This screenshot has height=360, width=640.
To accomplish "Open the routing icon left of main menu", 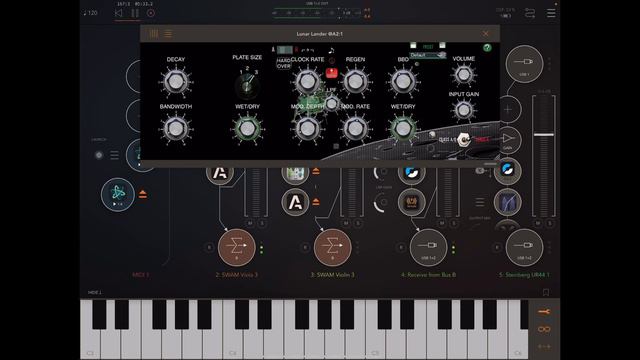I will 530,13.
